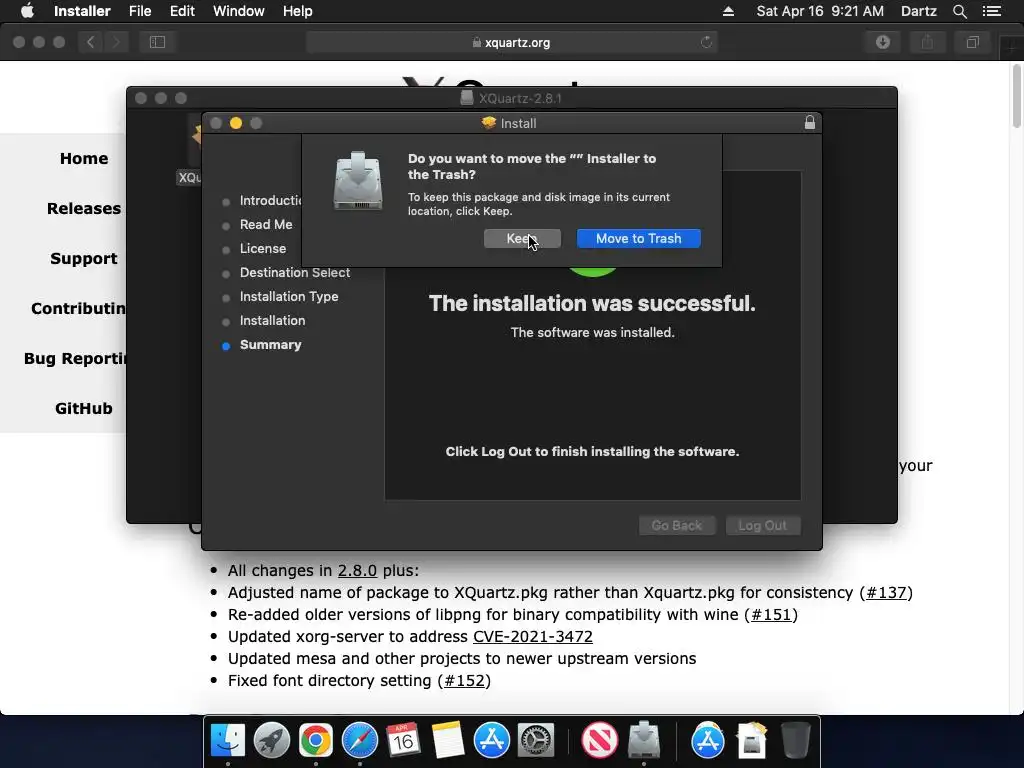Open Finder from the Dock
1024x768 pixels.
(227, 741)
